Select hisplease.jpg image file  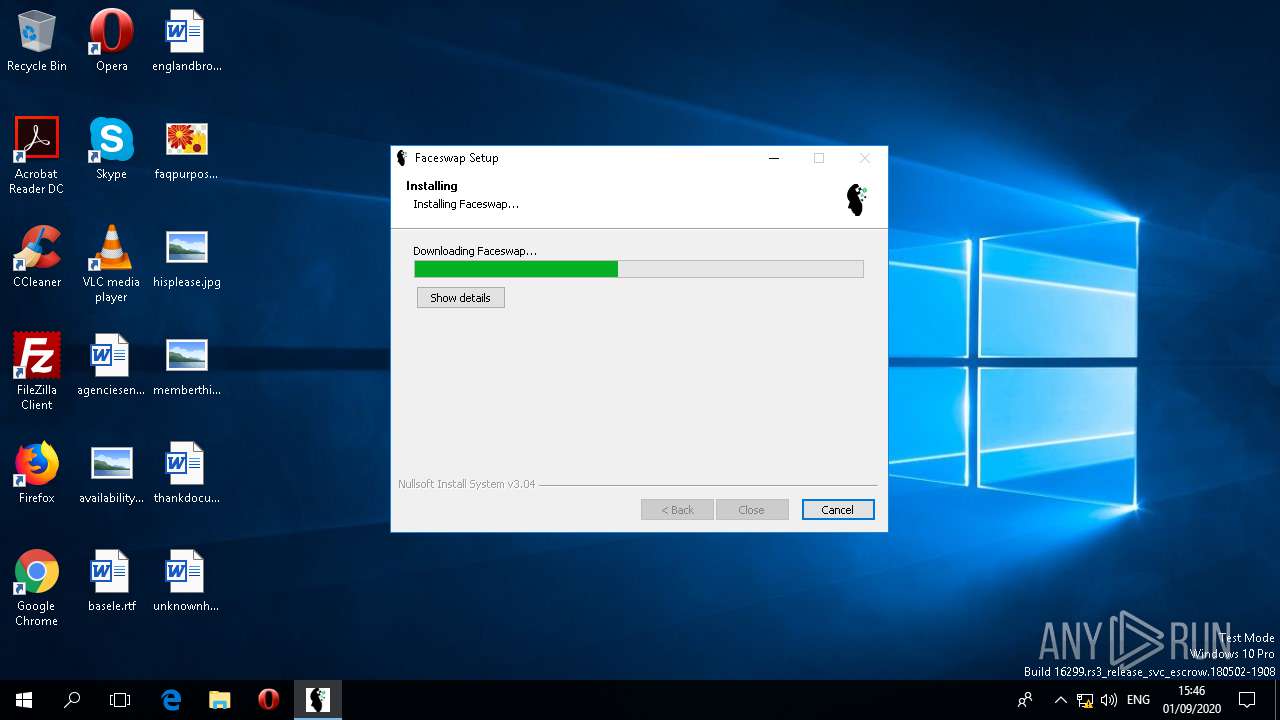tap(186, 257)
